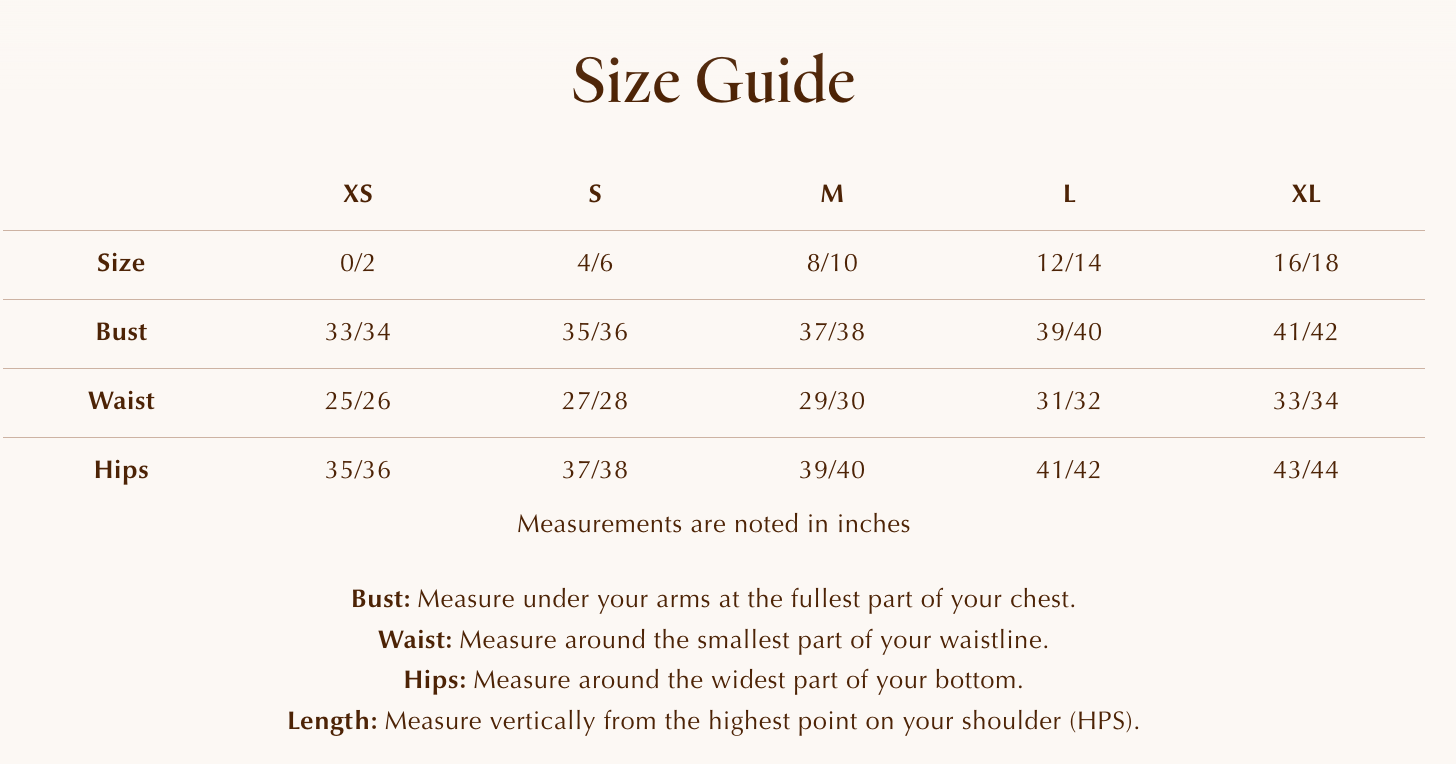The image size is (1456, 764).
Task: Select the Waist row label
Action: (121, 401)
